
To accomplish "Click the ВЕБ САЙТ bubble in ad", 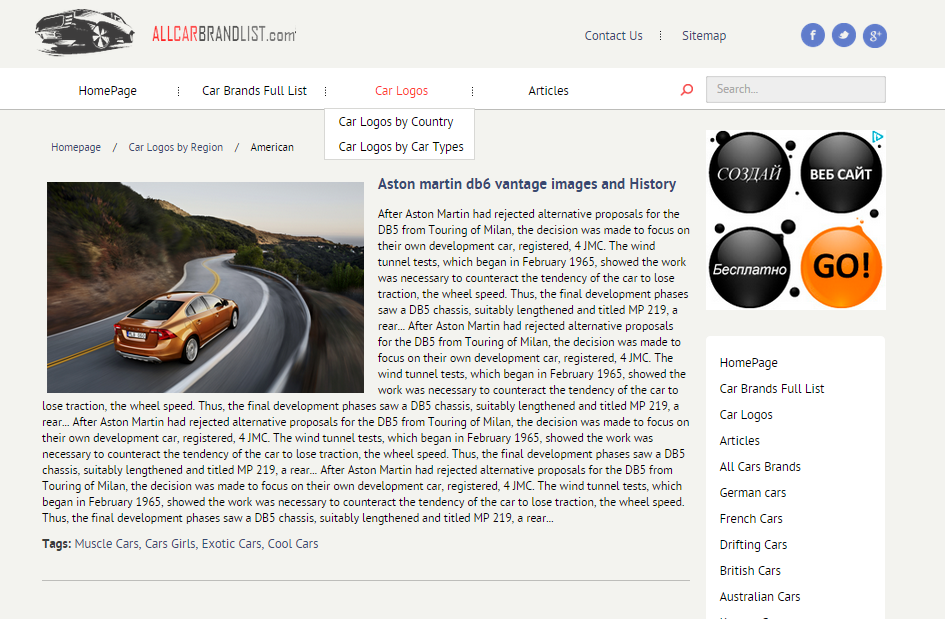I will pyautogui.click(x=841, y=173).
